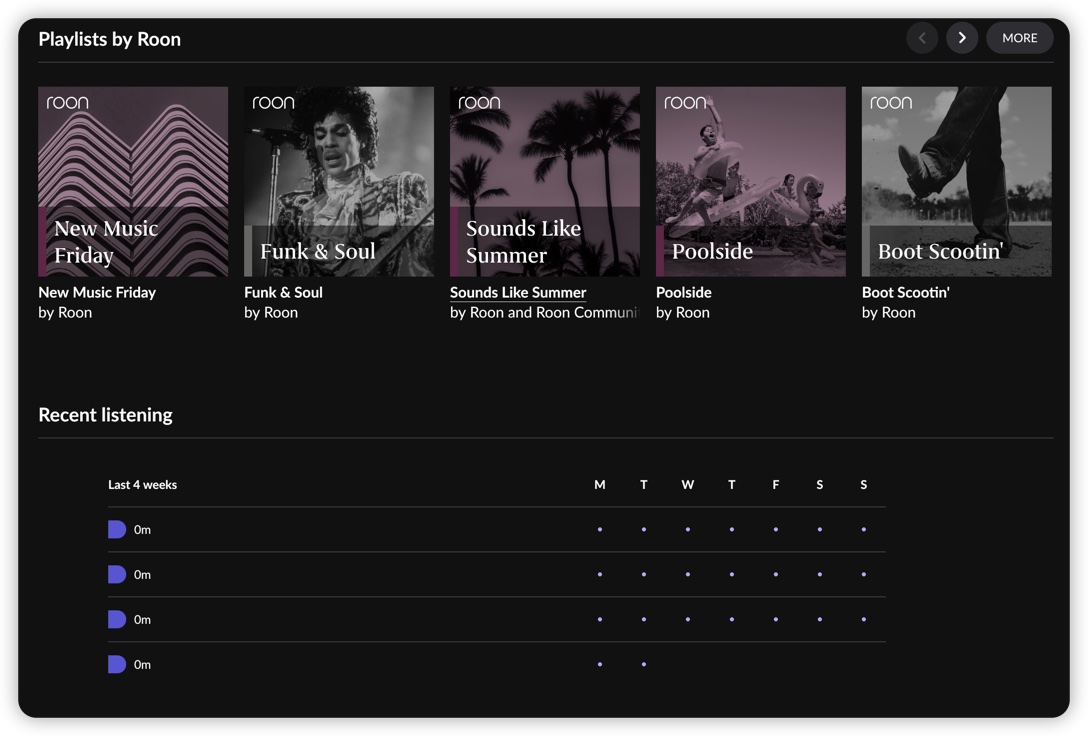Click the Tuesday dot in the fourth week row

tap(644, 665)
